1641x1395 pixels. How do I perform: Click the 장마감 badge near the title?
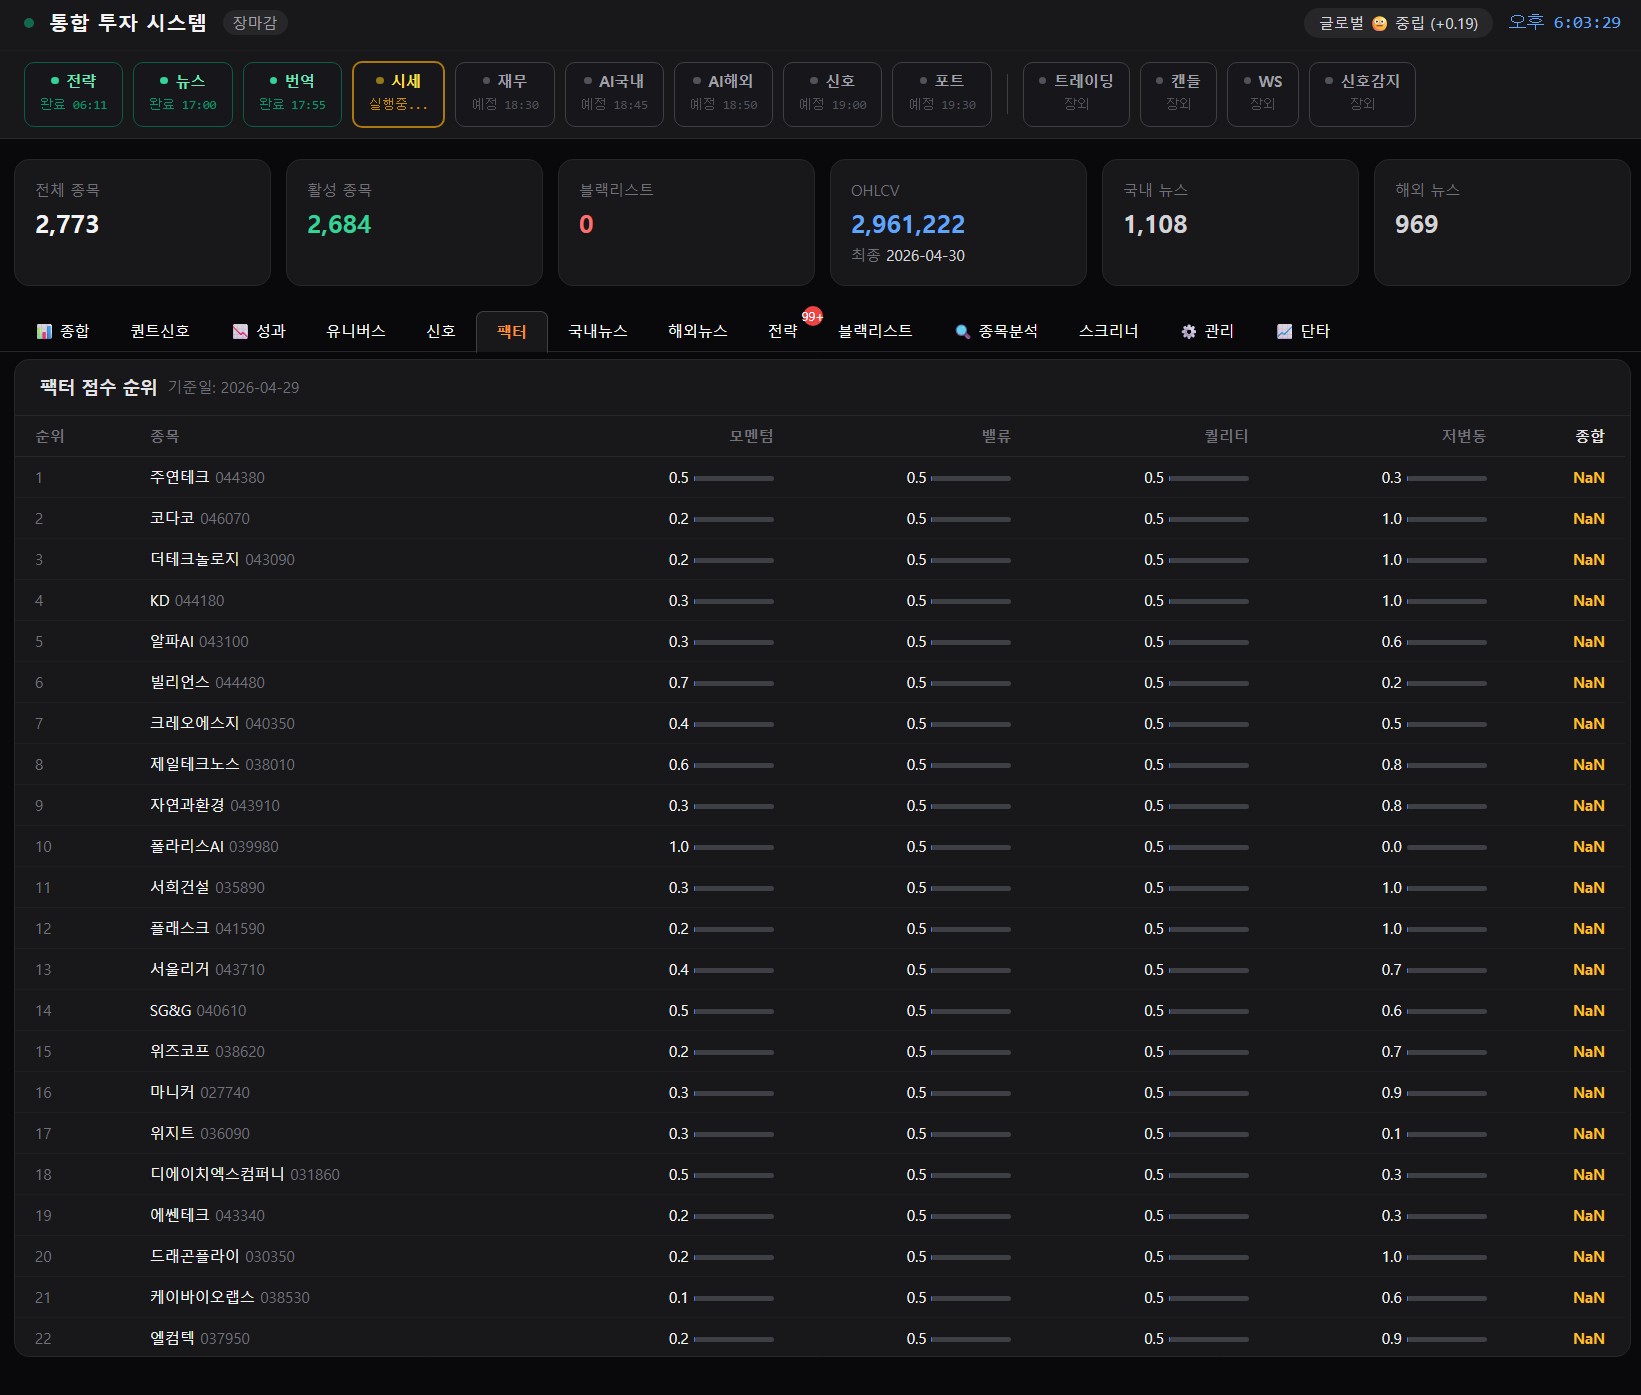254,22
